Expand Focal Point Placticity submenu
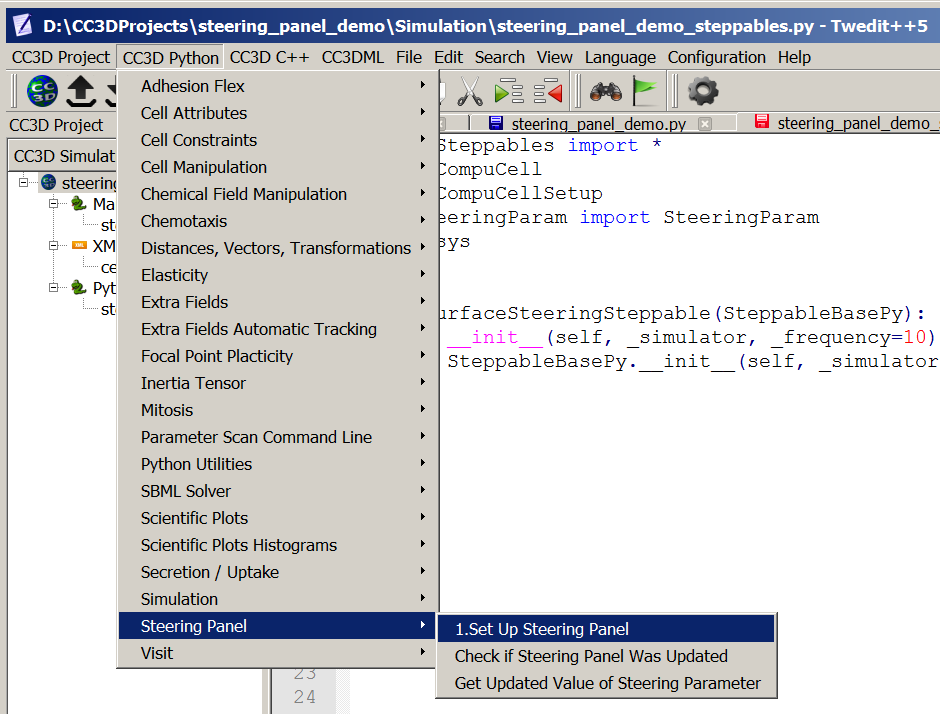The width and height of the screenshot is (940, 714). [278, 356]
